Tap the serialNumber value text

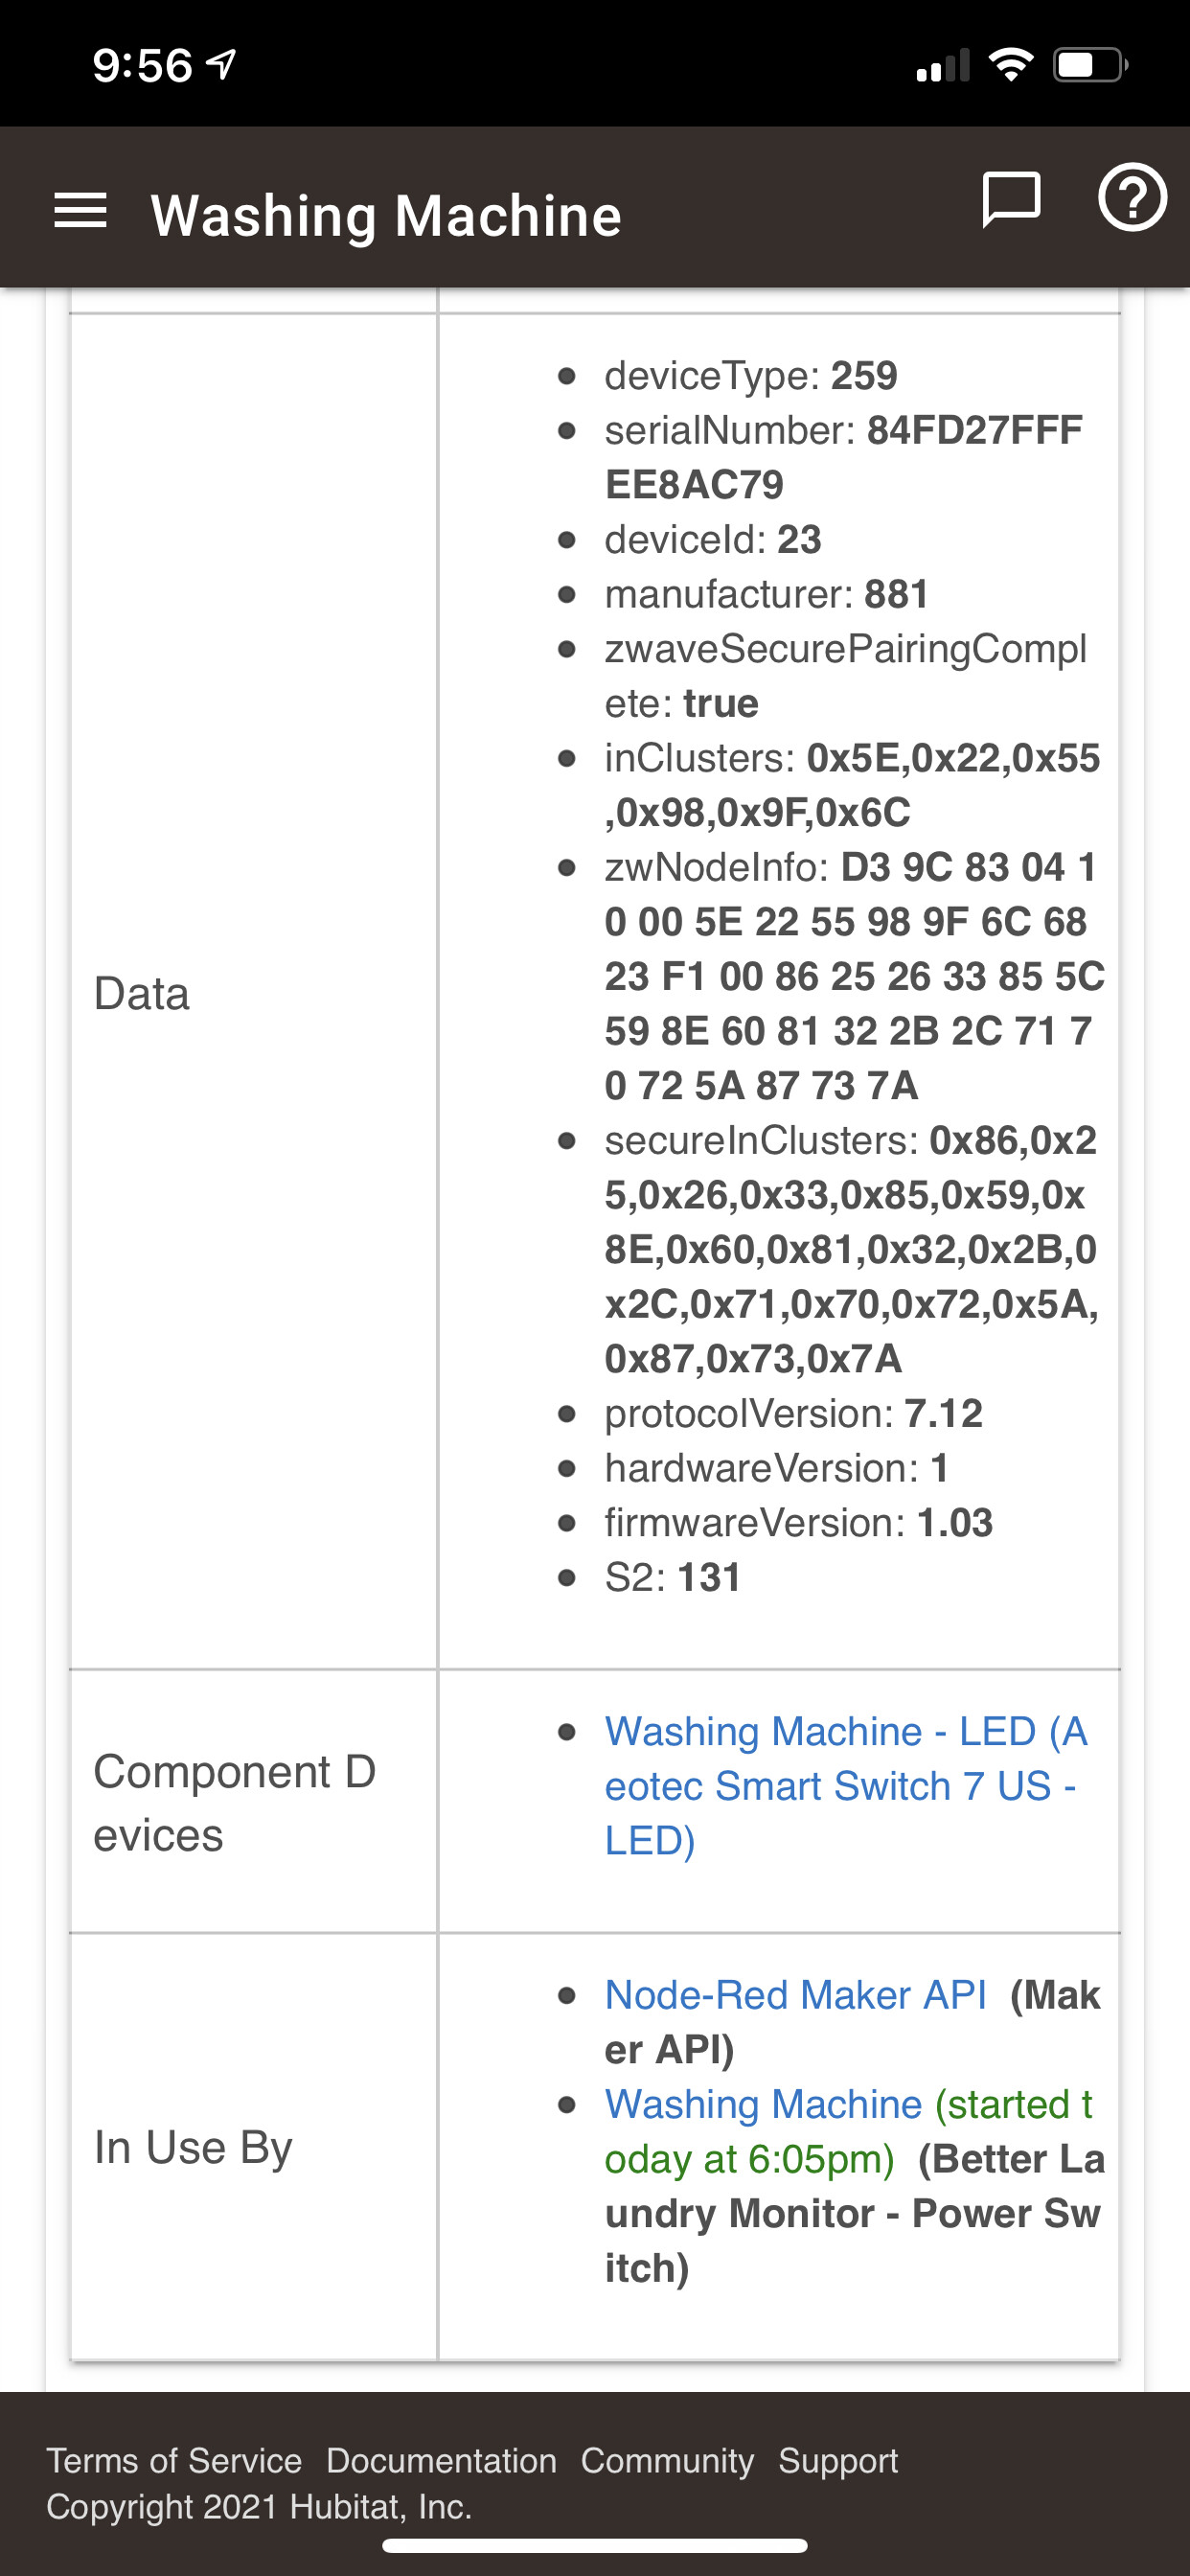843,457
